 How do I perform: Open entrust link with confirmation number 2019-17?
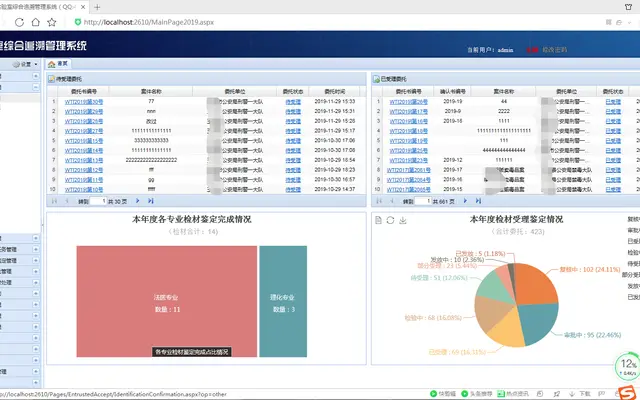[408, 170]
